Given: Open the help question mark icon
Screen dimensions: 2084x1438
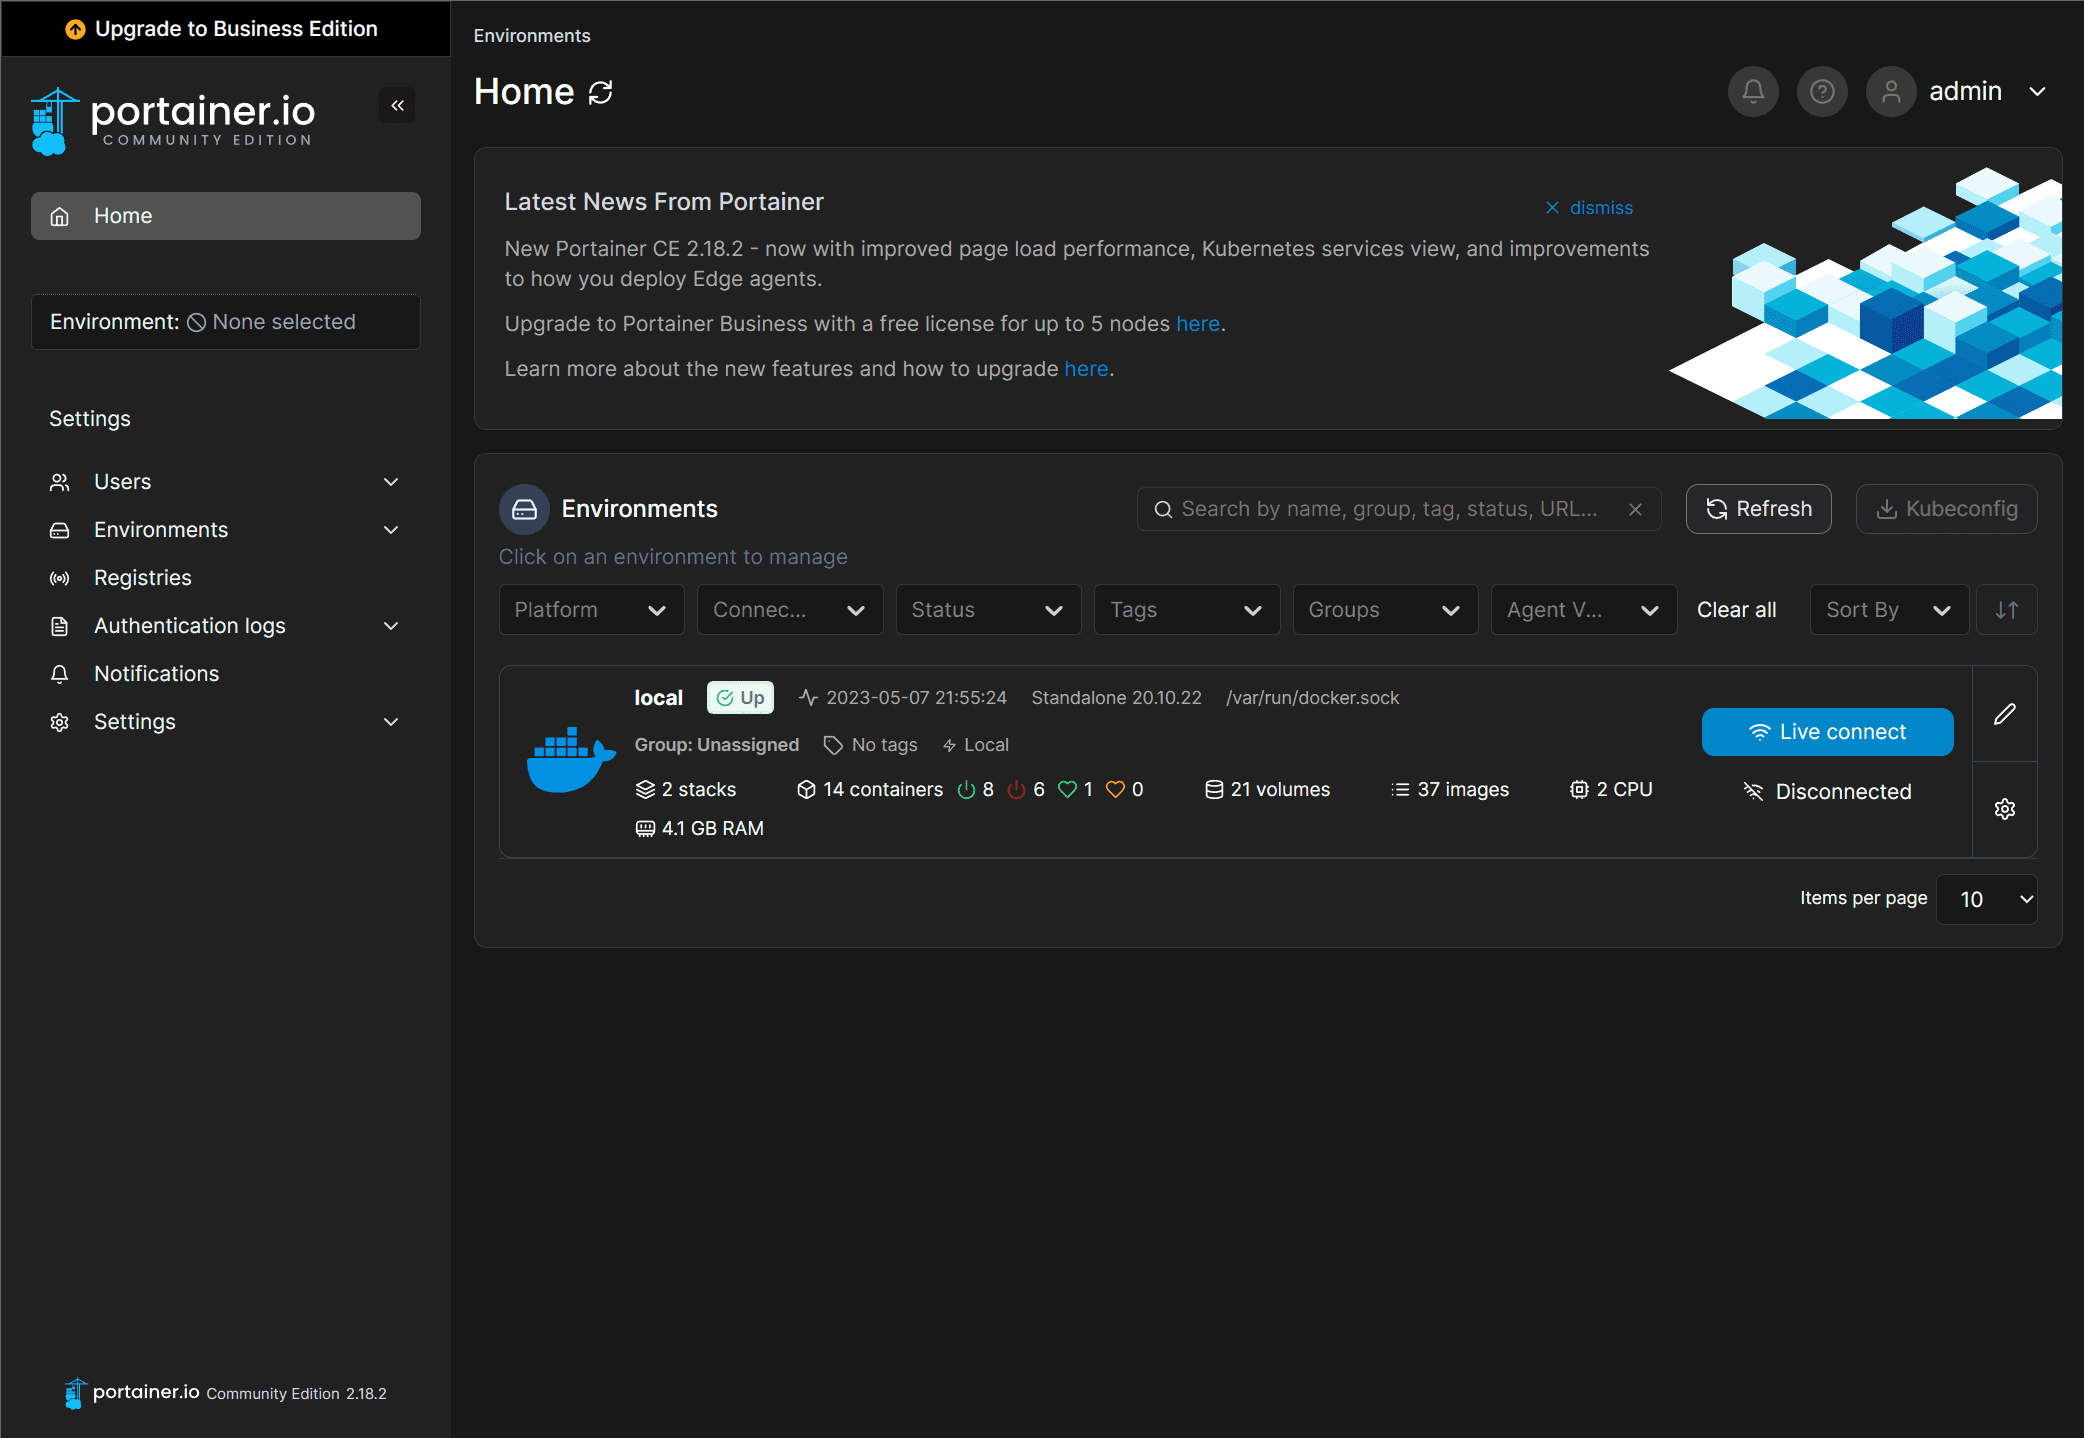Looking at the screenshot, I should tap(1821, 92).
